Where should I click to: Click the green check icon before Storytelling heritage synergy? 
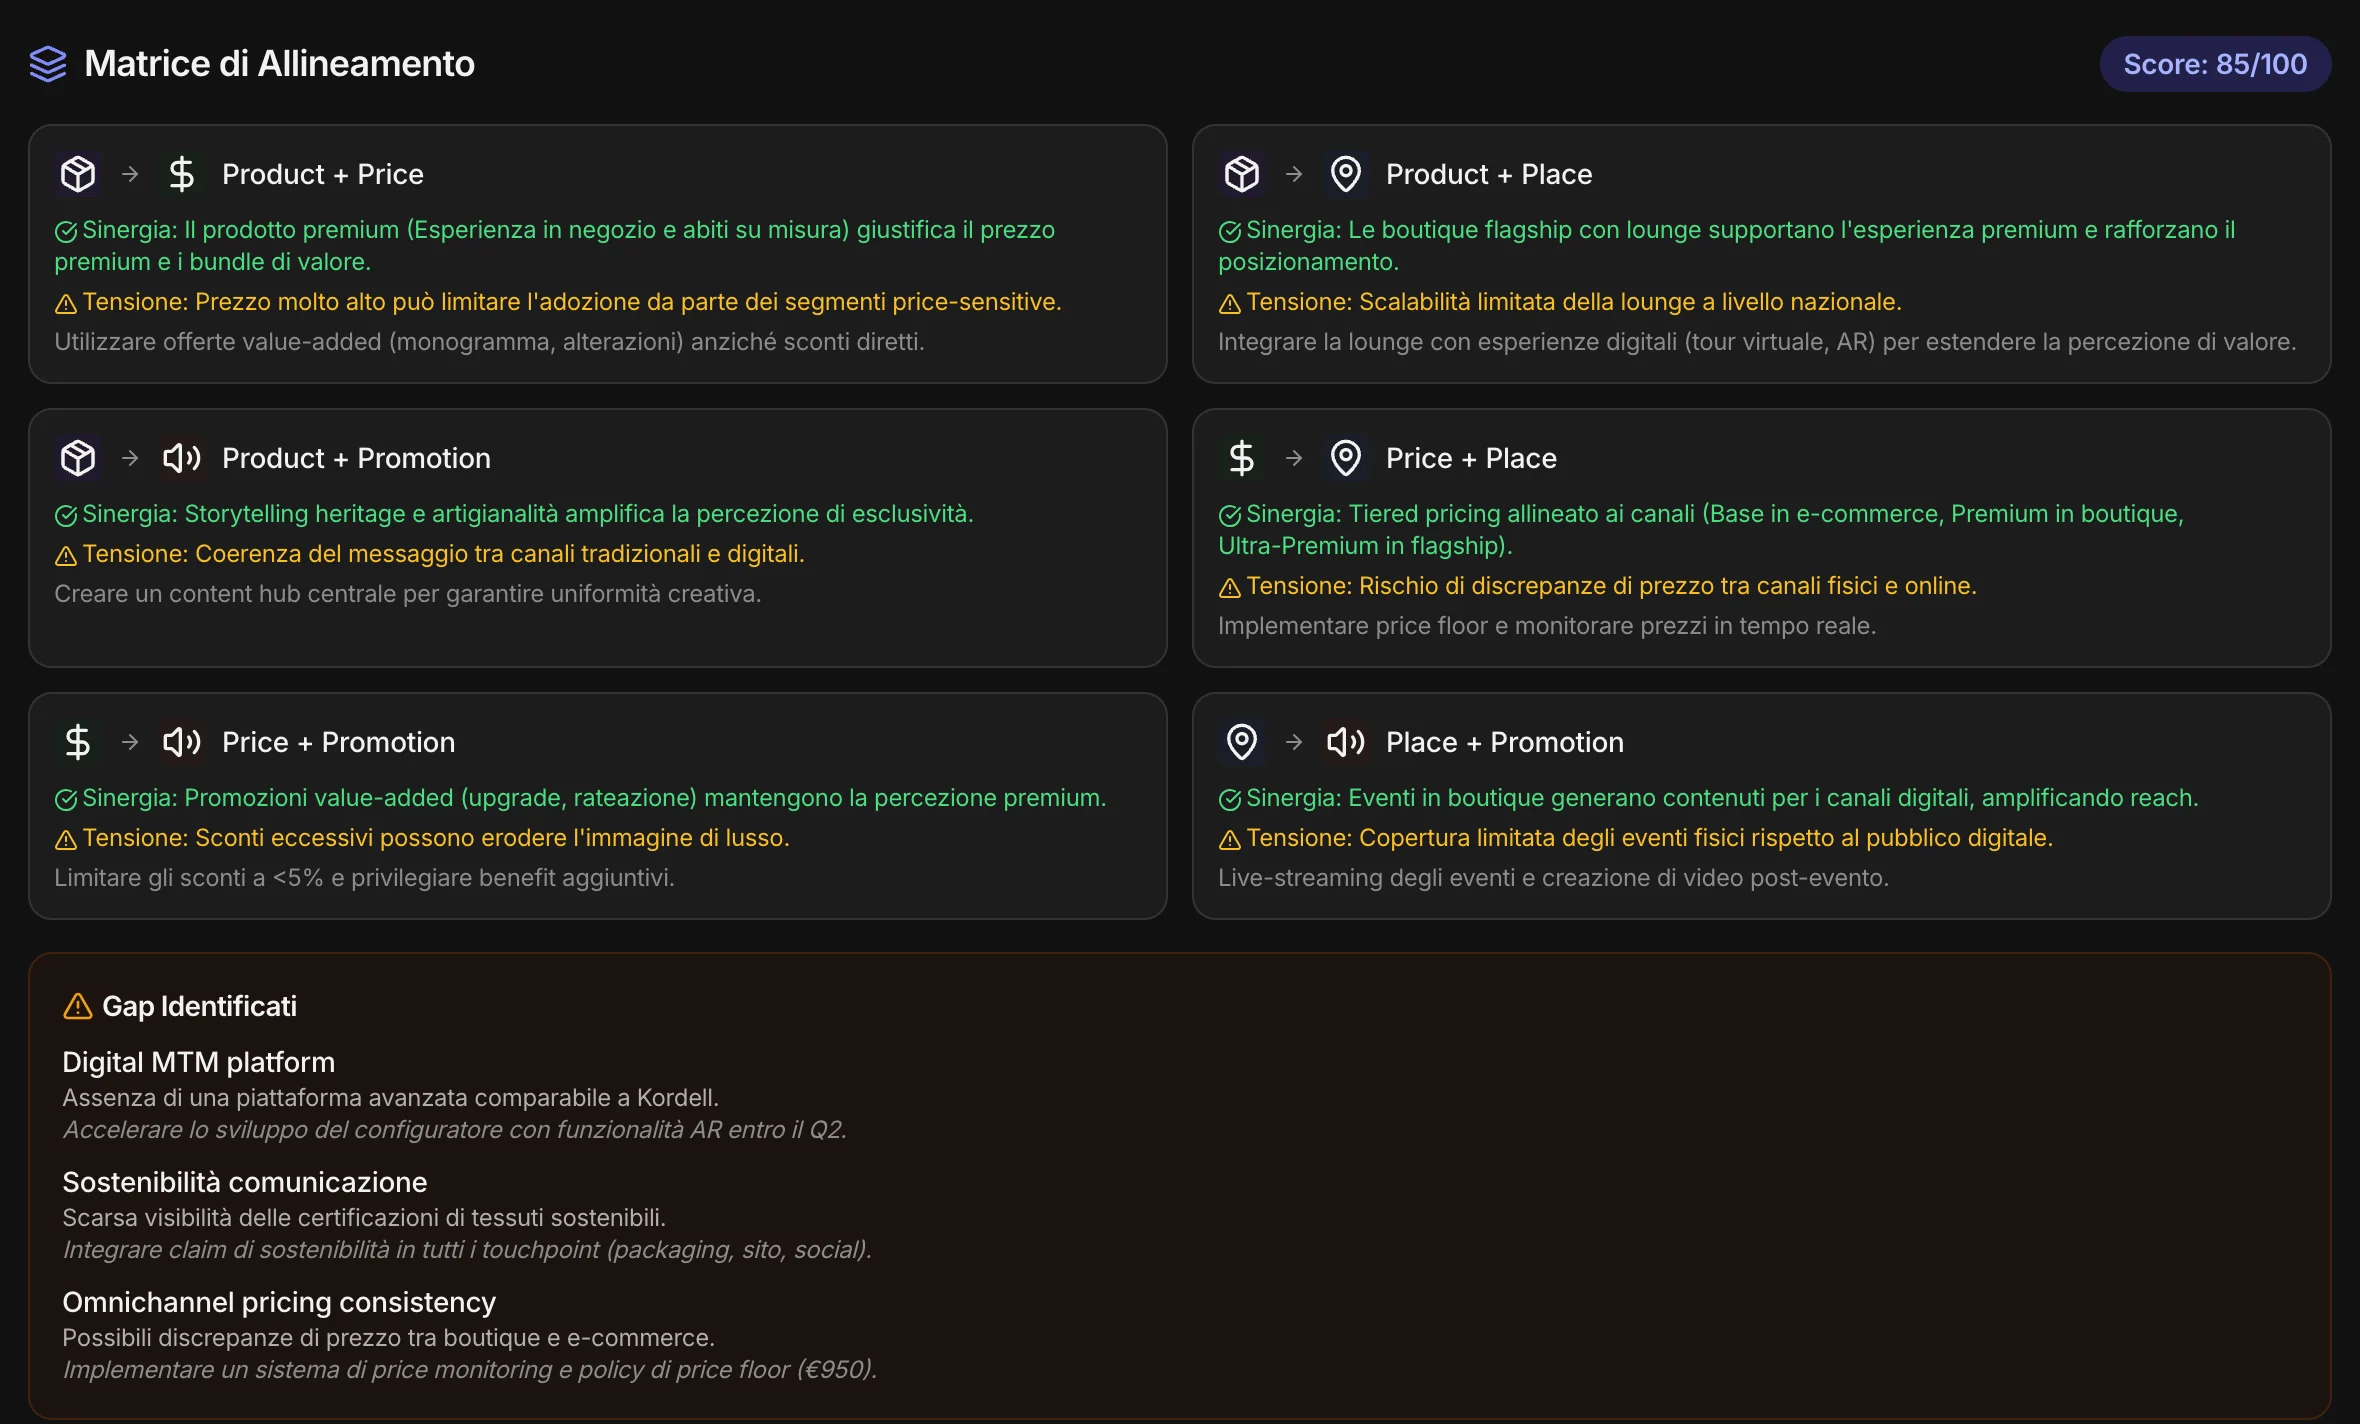pos(66,516)
